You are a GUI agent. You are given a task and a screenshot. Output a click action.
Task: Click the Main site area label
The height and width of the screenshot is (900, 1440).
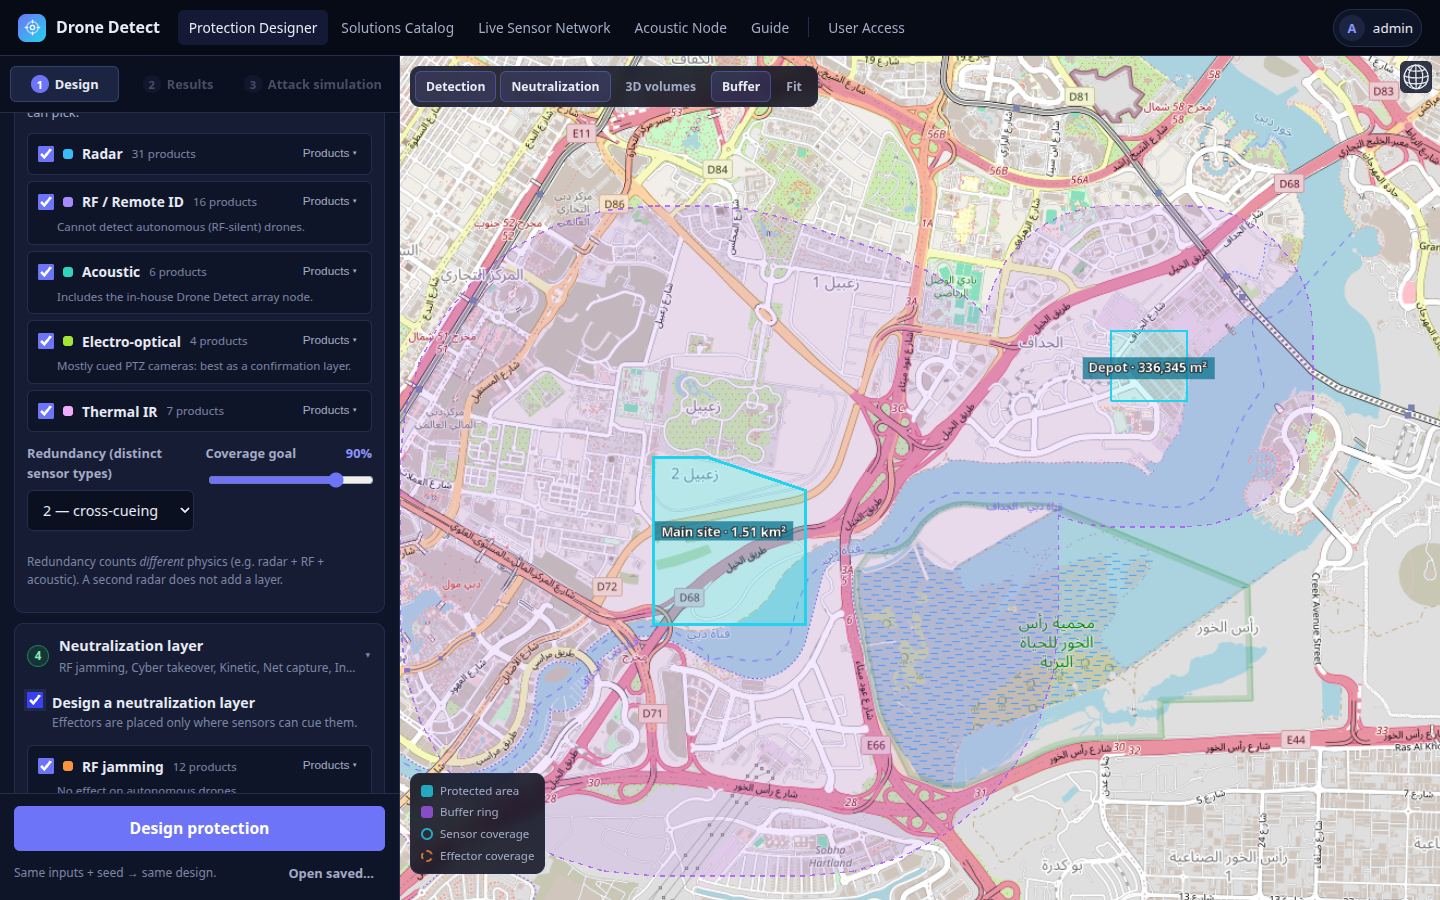[x=723, y=532]
